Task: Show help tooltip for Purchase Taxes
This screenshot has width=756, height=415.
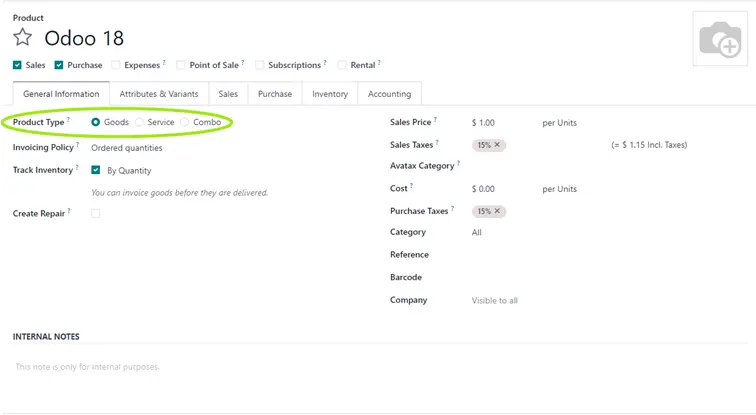Action: (x=452, y=208)
